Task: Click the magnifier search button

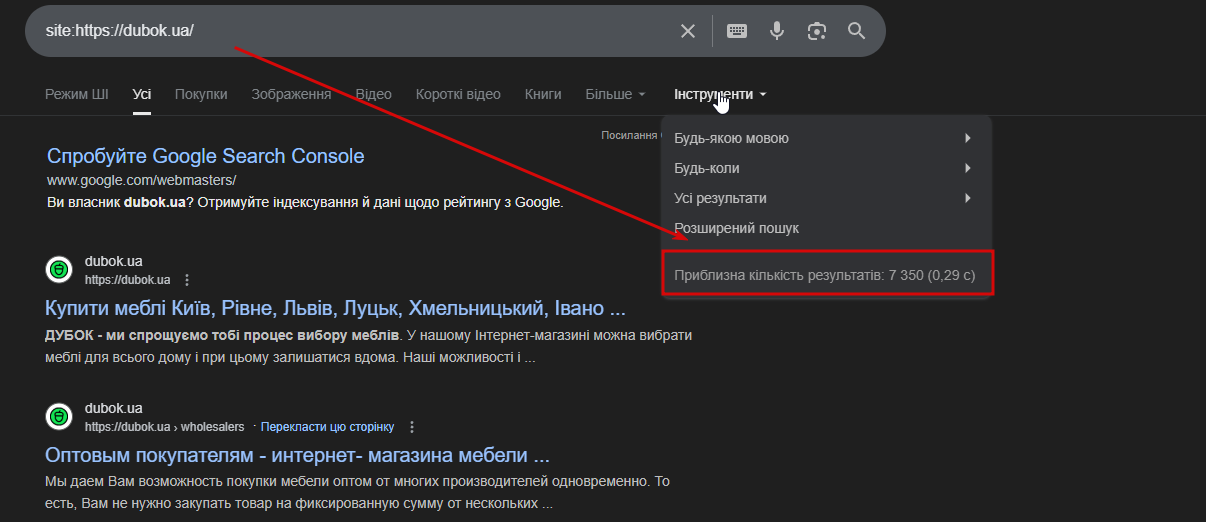Action: pyautogui.click(x=857, y=31)
